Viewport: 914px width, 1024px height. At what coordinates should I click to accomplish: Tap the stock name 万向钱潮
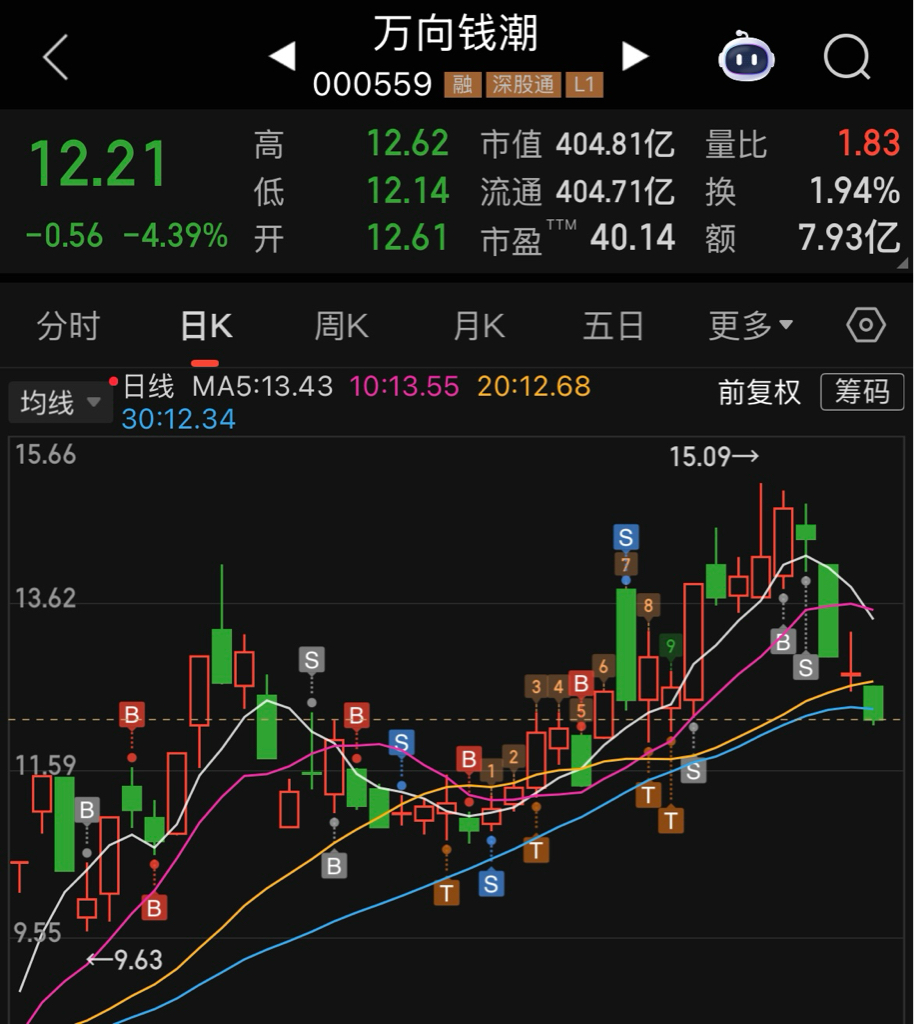[456, 33]
